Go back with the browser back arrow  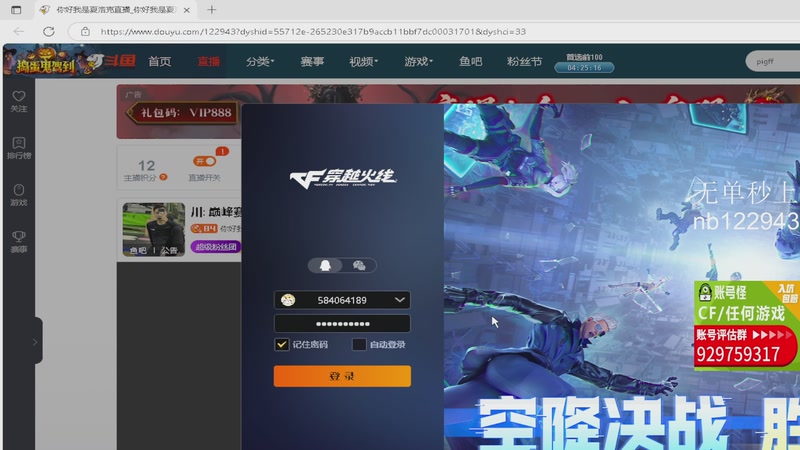[x=19, y=32]
